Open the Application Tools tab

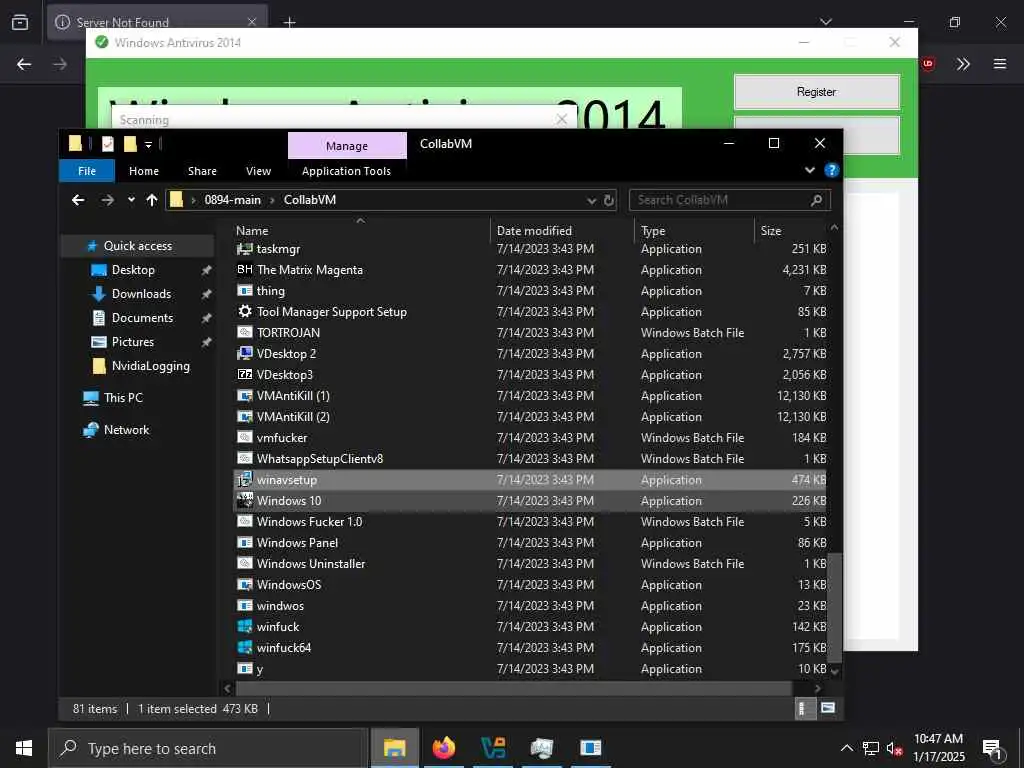[346, 171]
